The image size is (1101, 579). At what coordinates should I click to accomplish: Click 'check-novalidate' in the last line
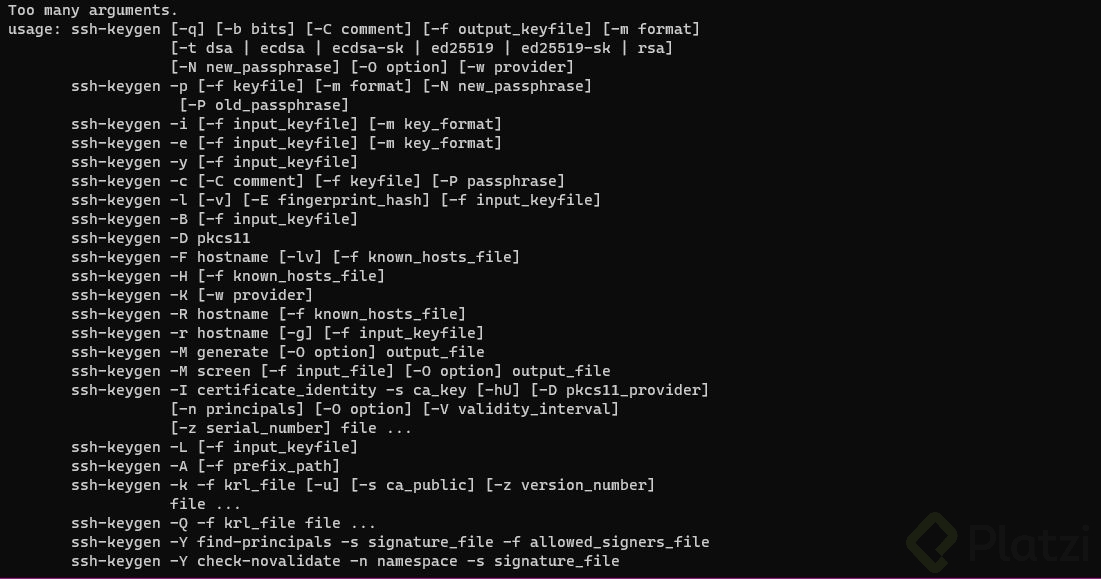[x=268, y=561]
